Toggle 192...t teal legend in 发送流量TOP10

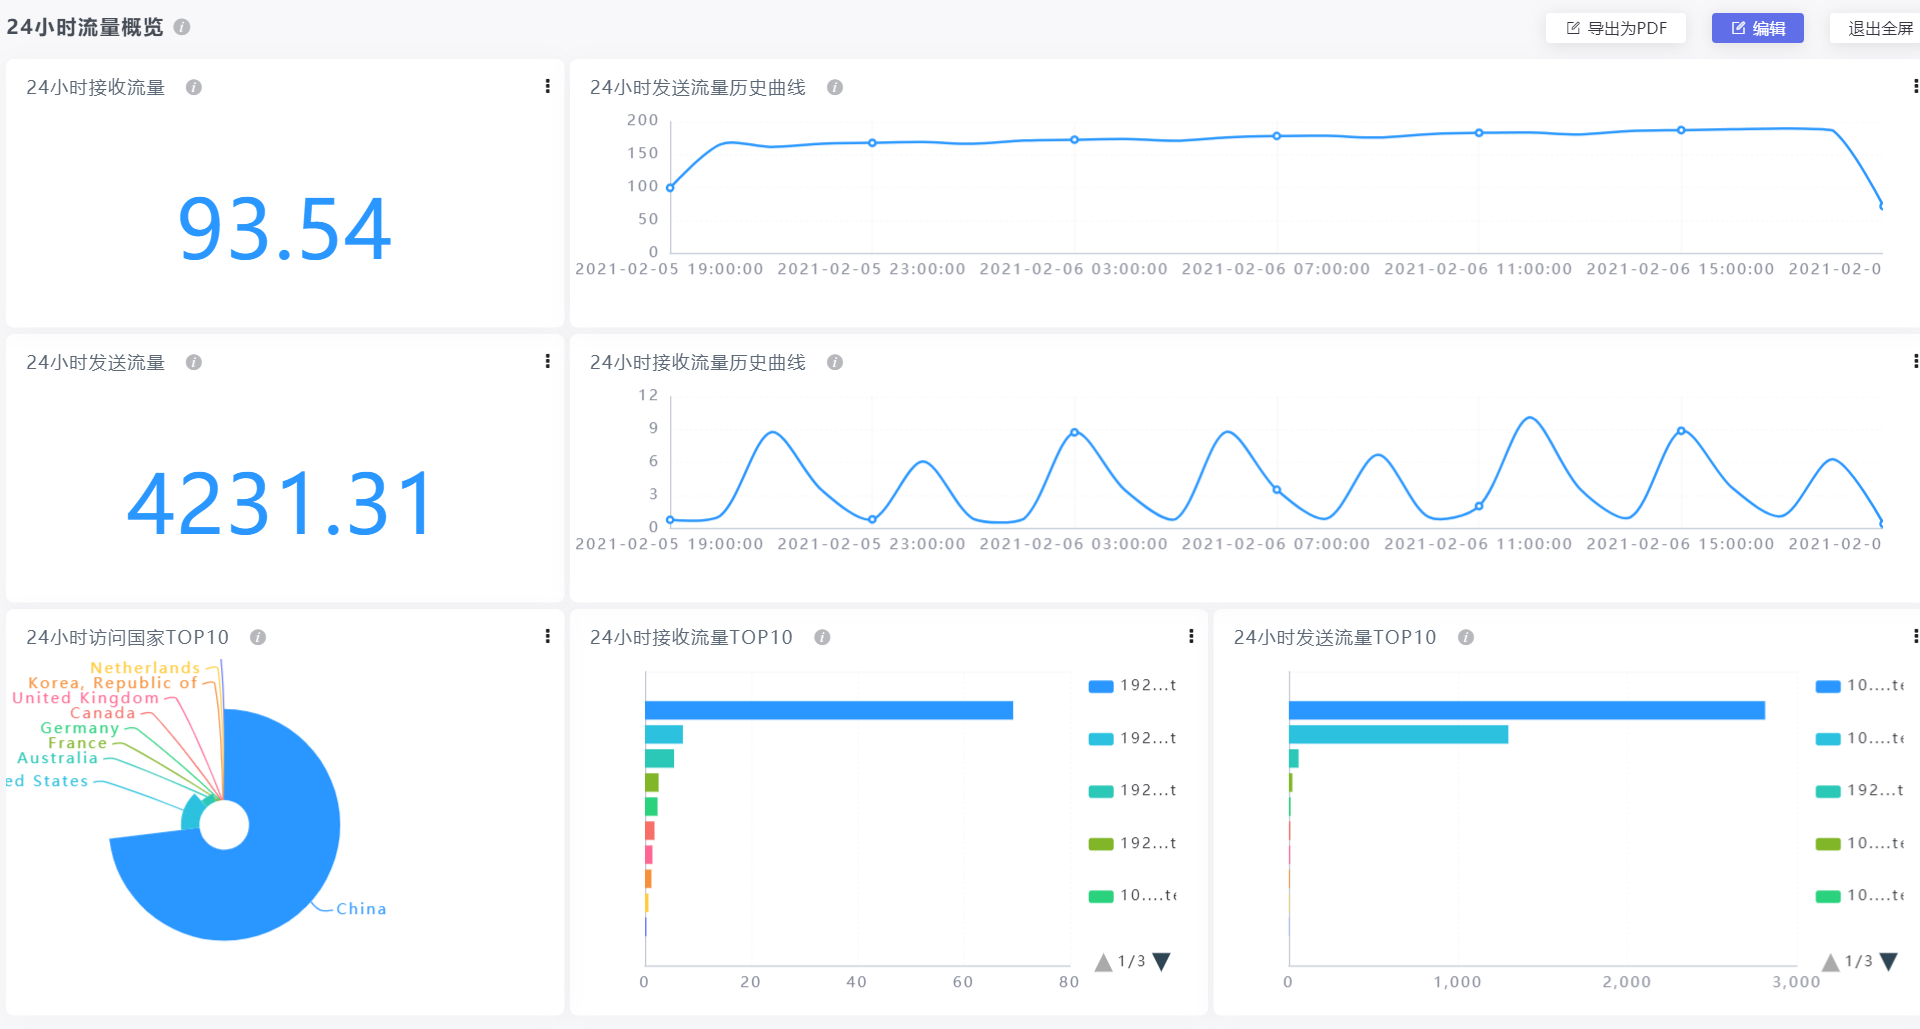pos(1860,791)
